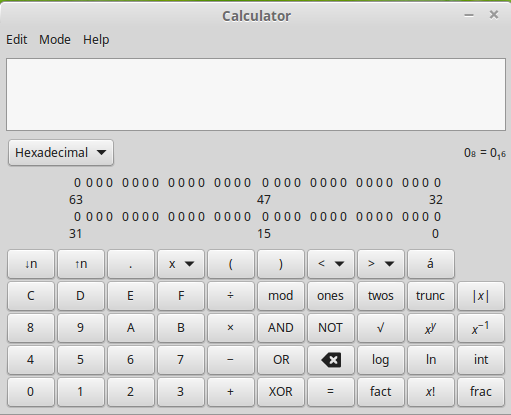Toggle bit 31 in the bit panel
Image resolution: width=511 pixels, height=415 pixels.
click(x=77, y=217)
